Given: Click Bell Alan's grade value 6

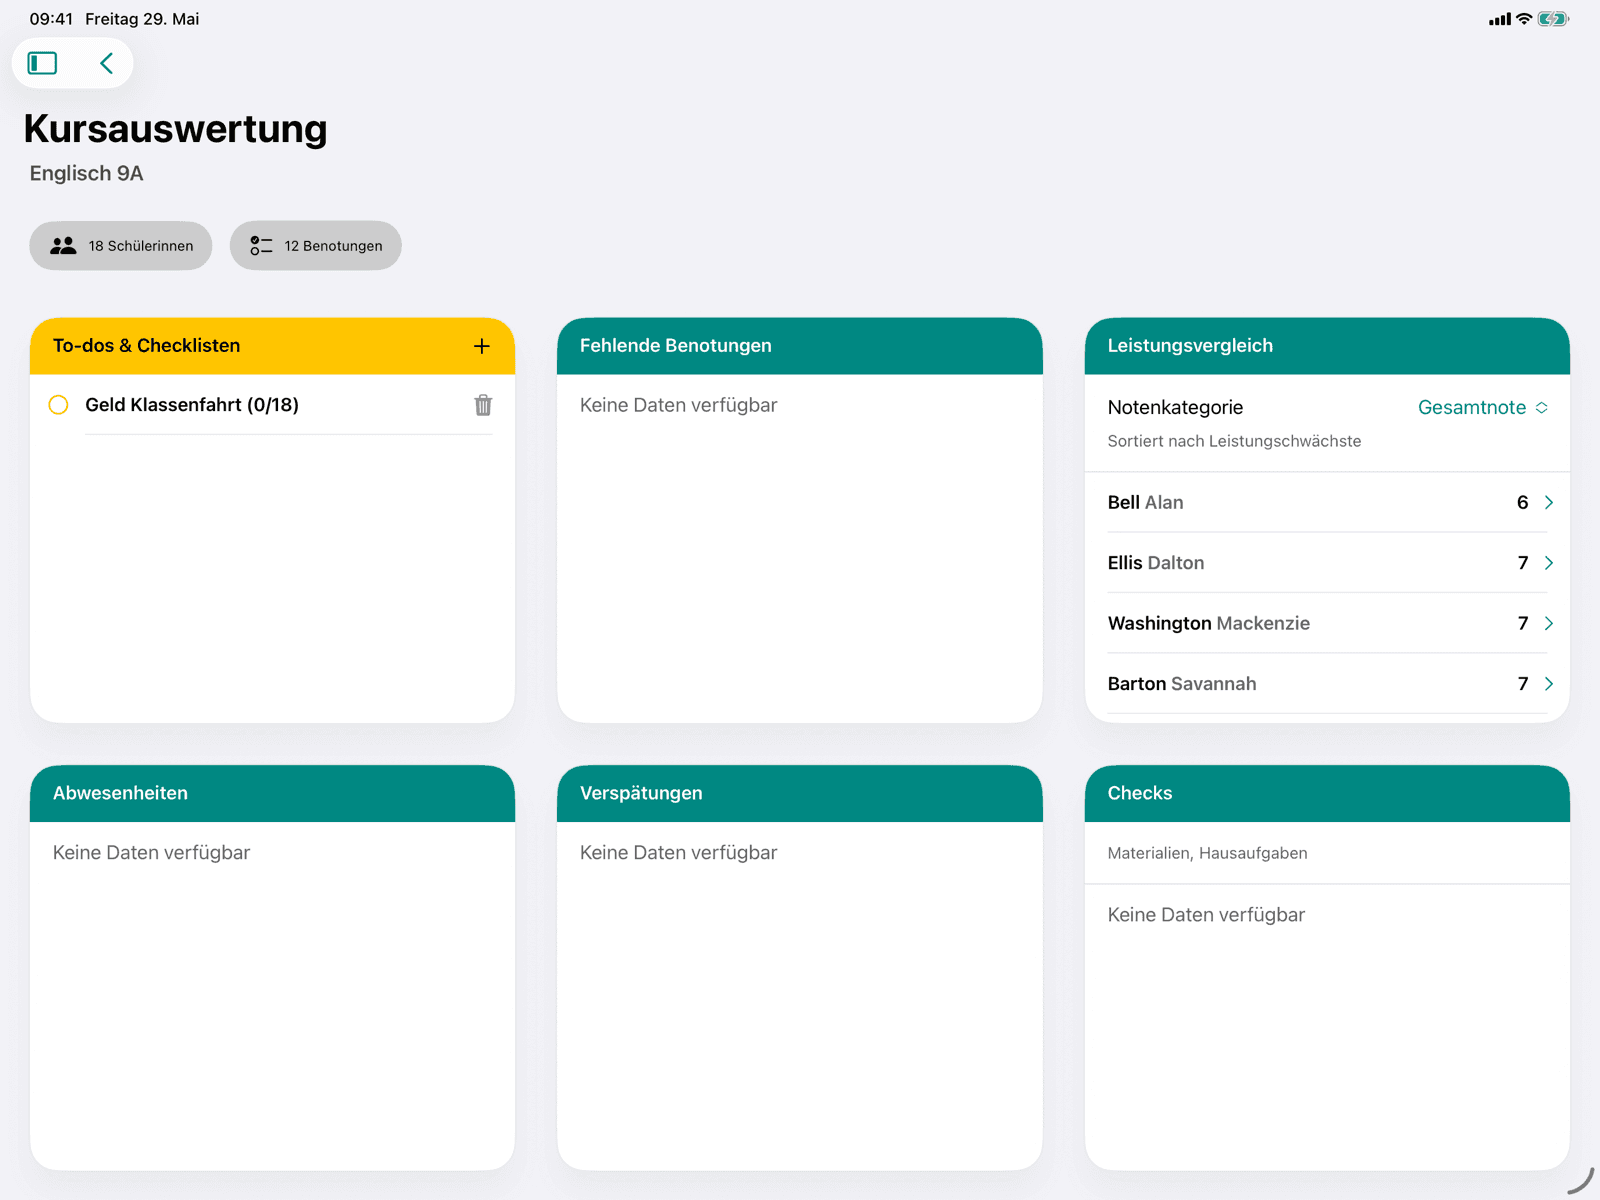Looking at the screenshot, I should 1522,502.
